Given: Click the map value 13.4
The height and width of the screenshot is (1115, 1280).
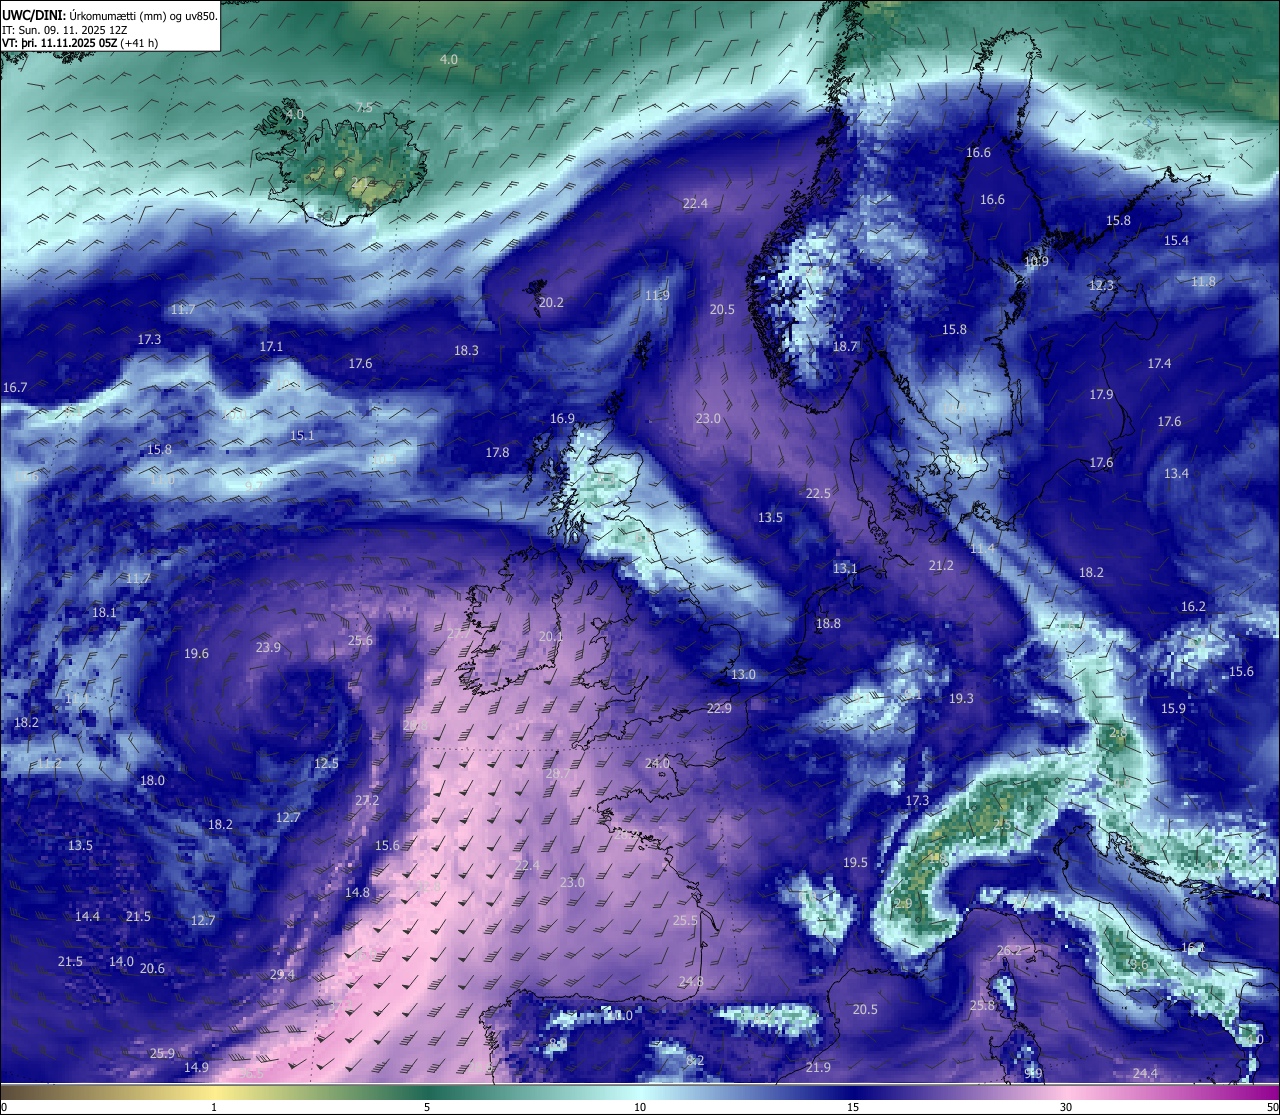Looking at the screenshot, I should pos(1176,473).
